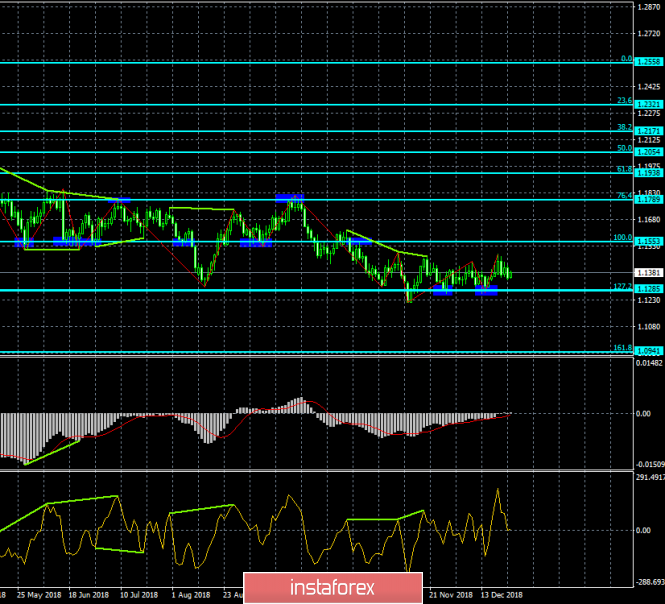Click the CCI lower scale value -288.693

click(650, 582)
